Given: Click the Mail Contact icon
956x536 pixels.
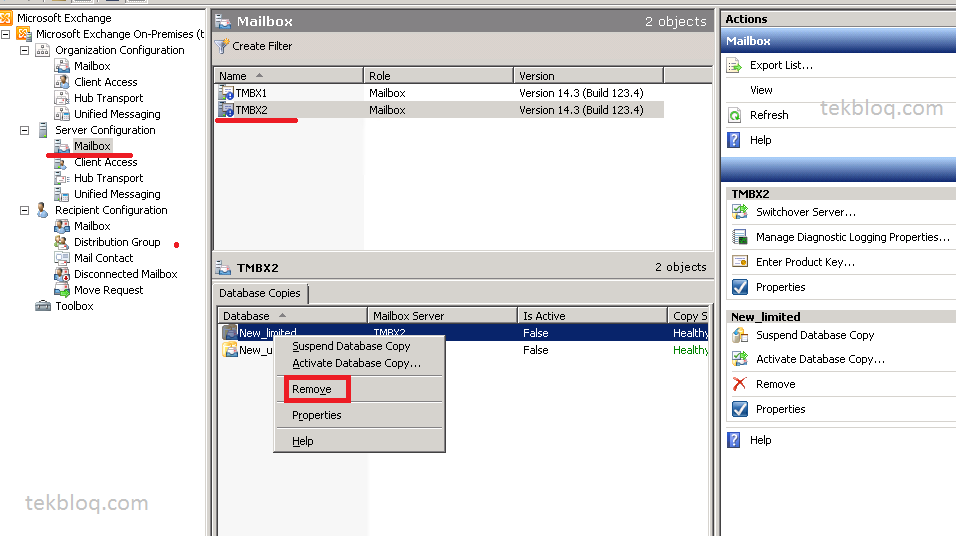Looking at the screenshot, I should point(62,258).
